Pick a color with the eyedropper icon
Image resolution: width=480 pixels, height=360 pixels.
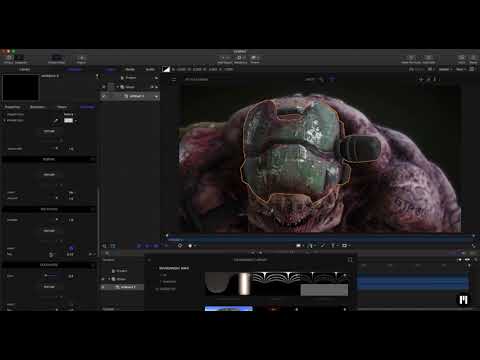click(56, 121)
